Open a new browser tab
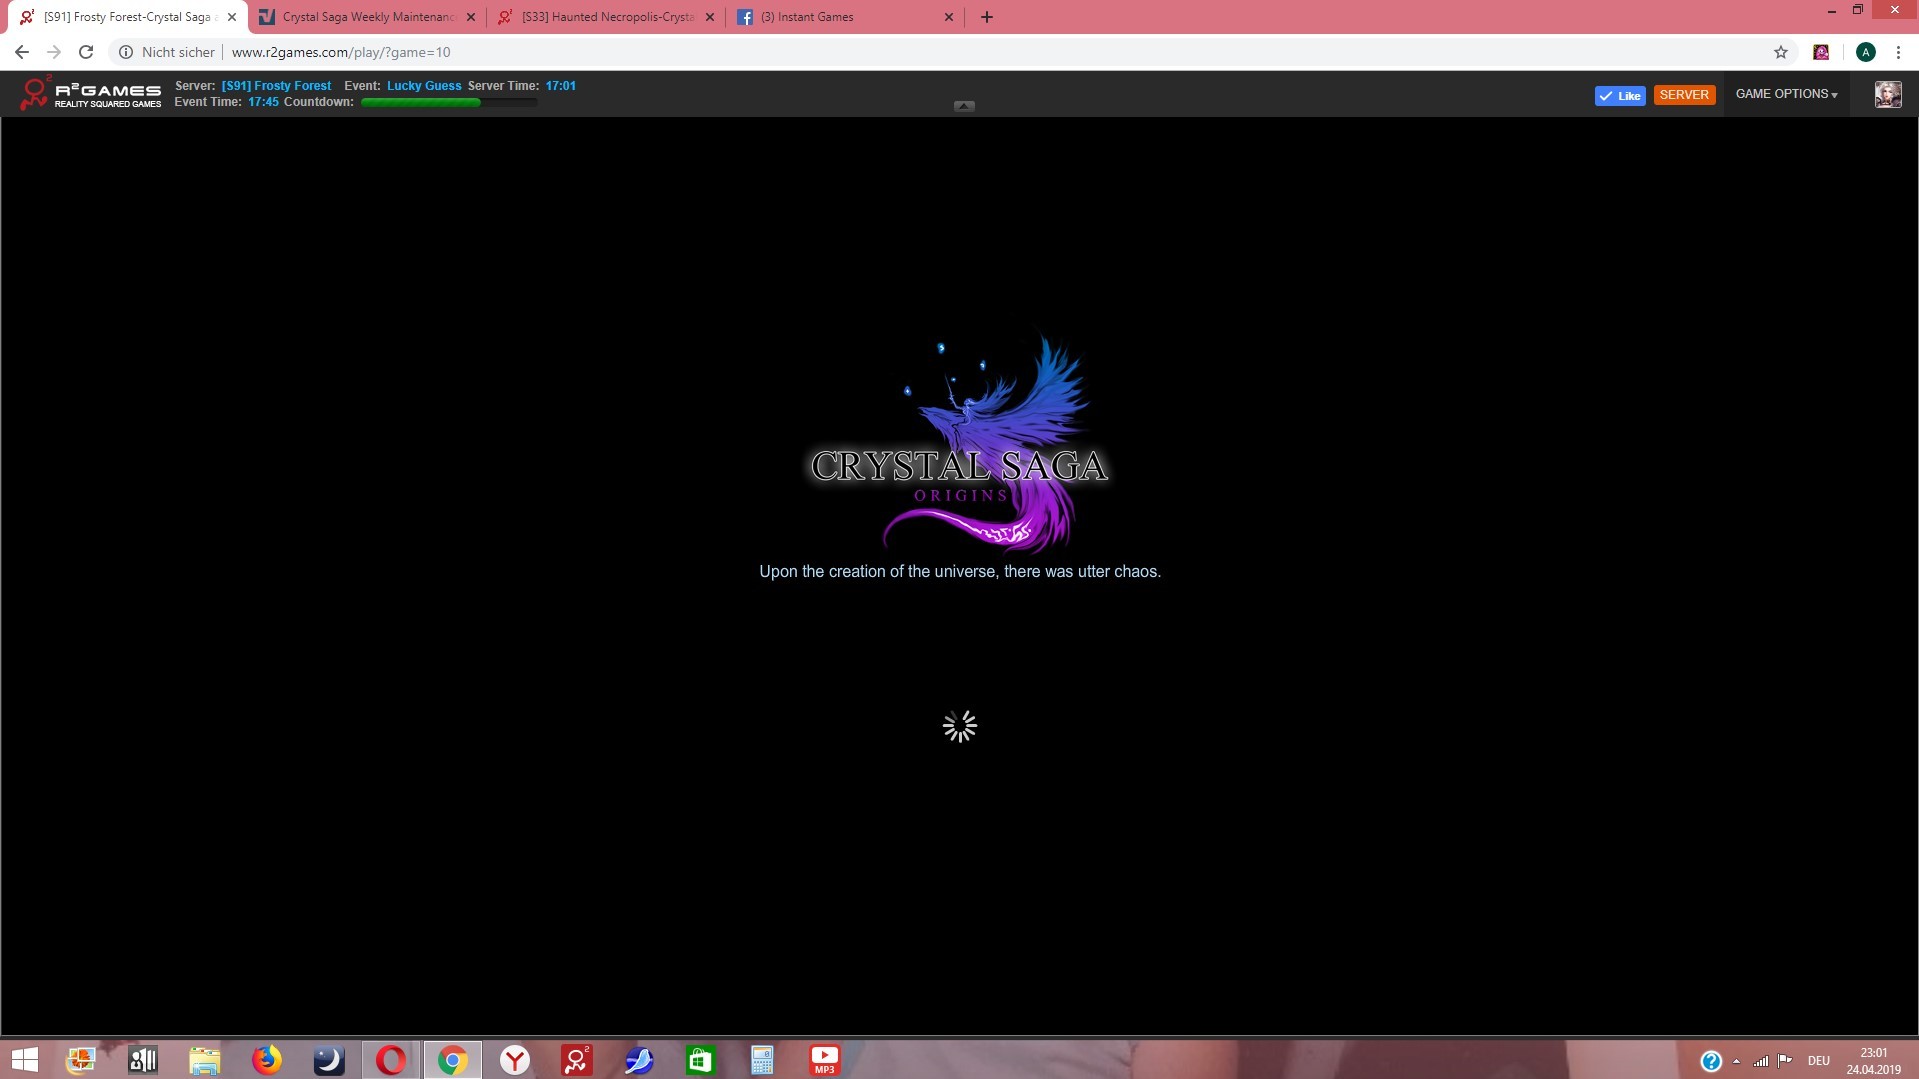 pyautogui.click(x=986, y=17)
